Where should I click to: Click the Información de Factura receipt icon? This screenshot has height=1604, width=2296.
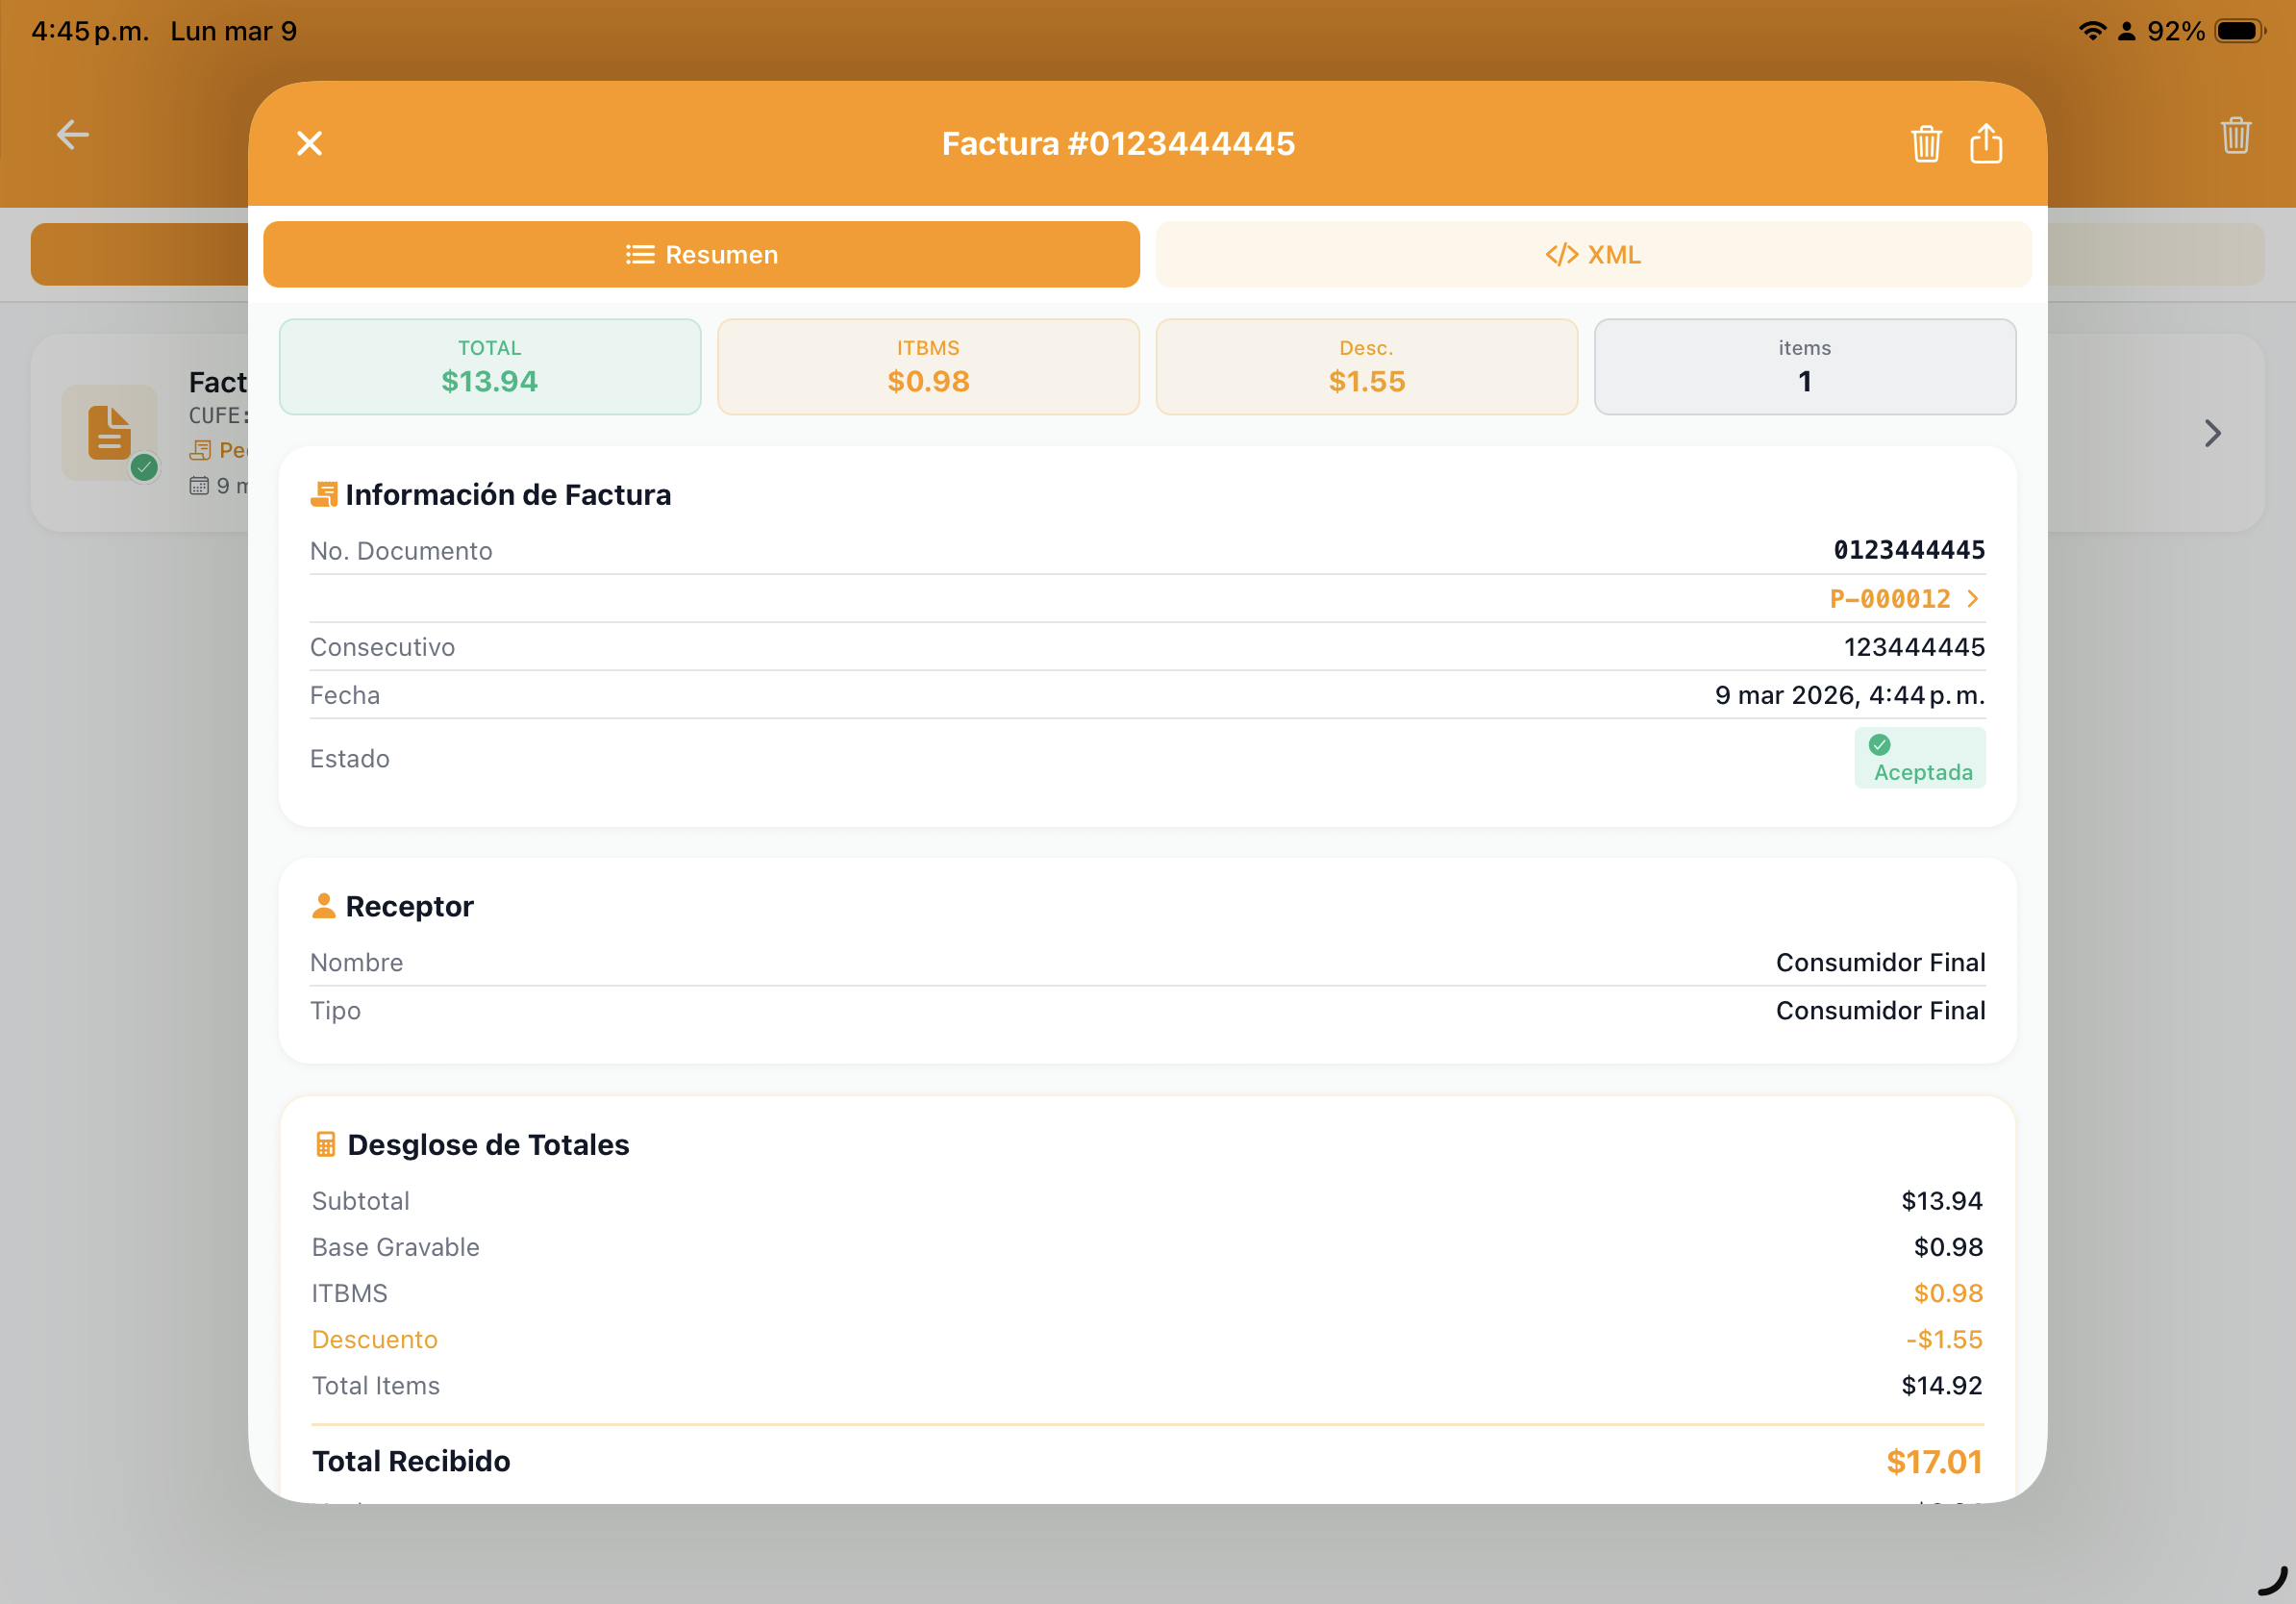point(323,494)
